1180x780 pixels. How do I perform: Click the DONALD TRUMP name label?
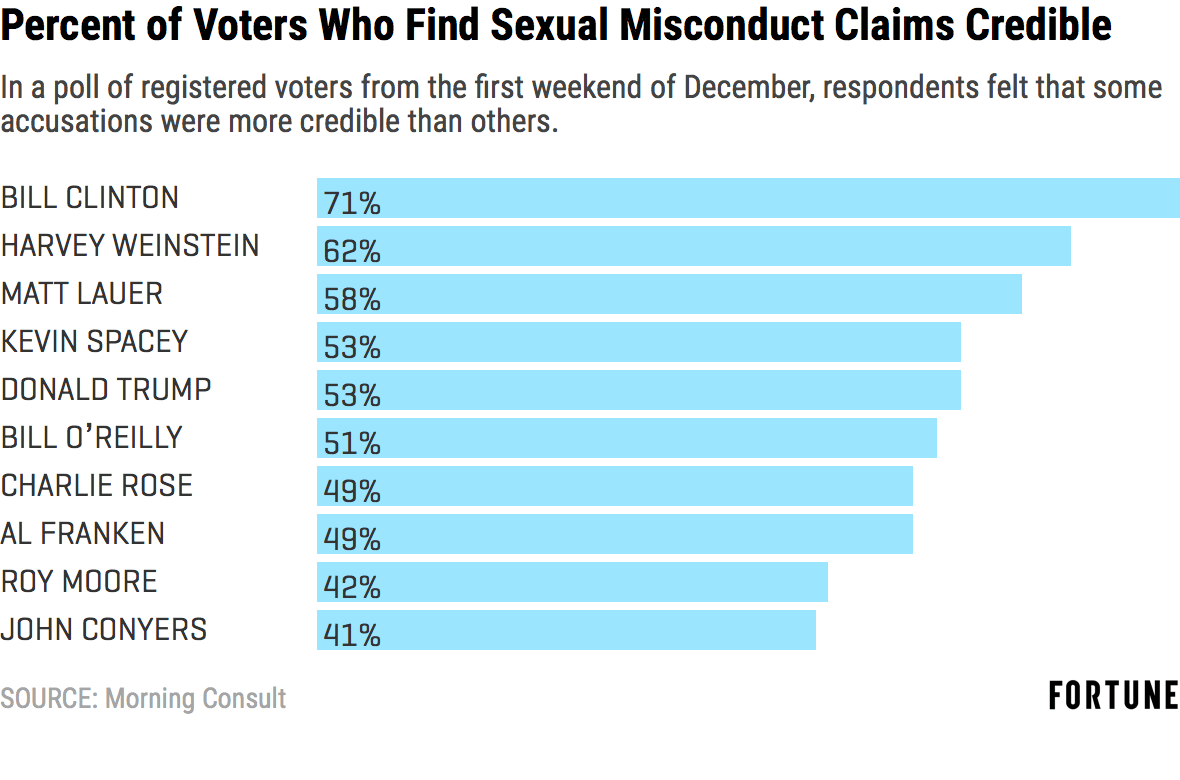[x=106, y=390]
